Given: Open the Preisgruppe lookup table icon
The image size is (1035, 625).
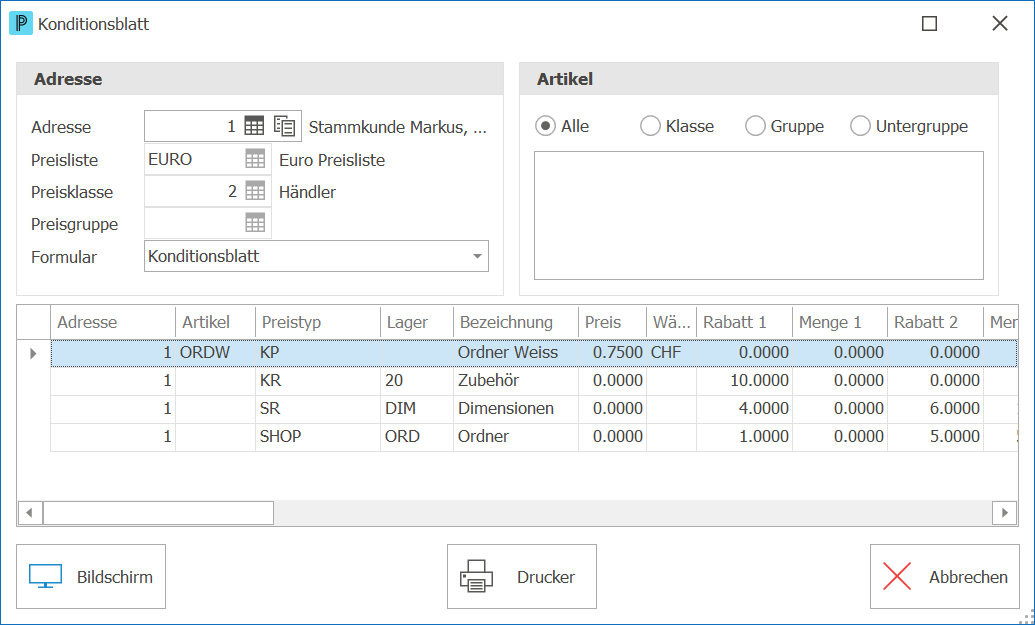Looking at the screenshot, I should [255, 223].
